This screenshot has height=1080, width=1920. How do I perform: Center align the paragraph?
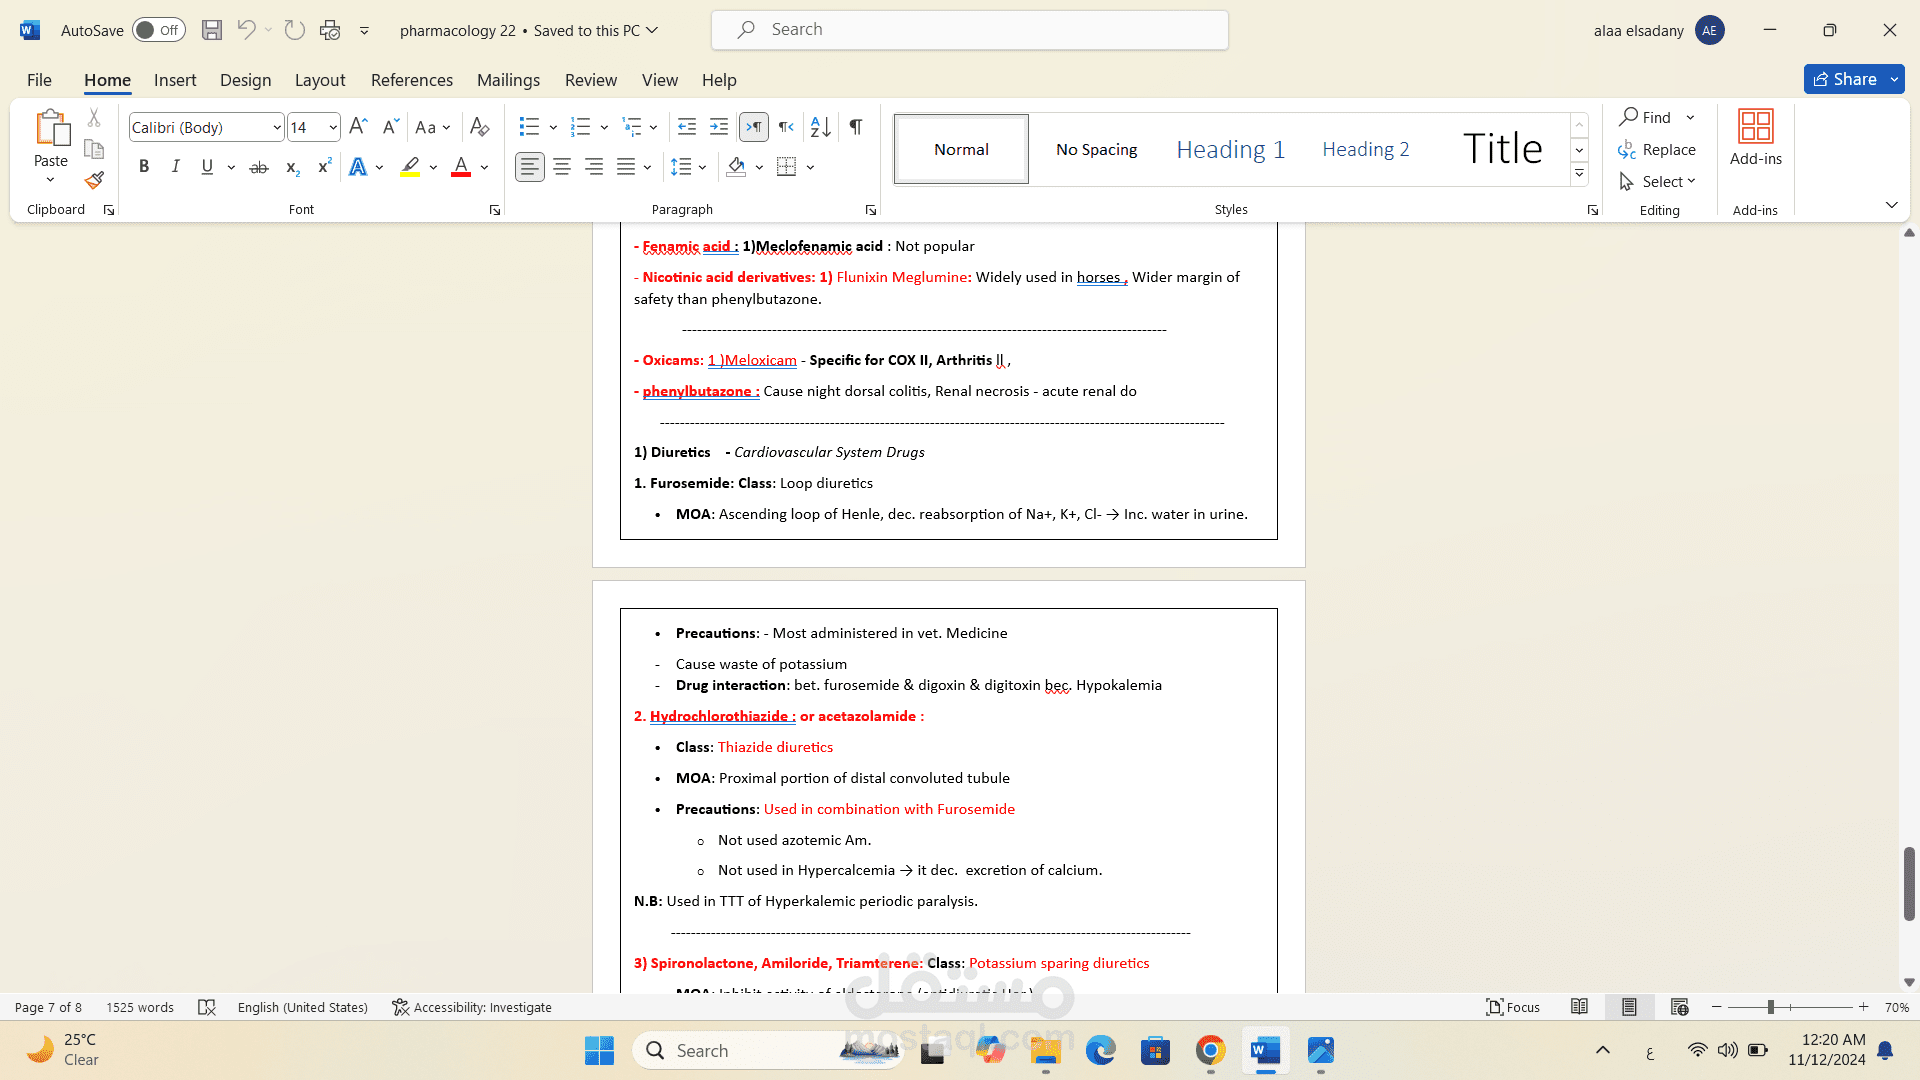(x=562, y=167)
